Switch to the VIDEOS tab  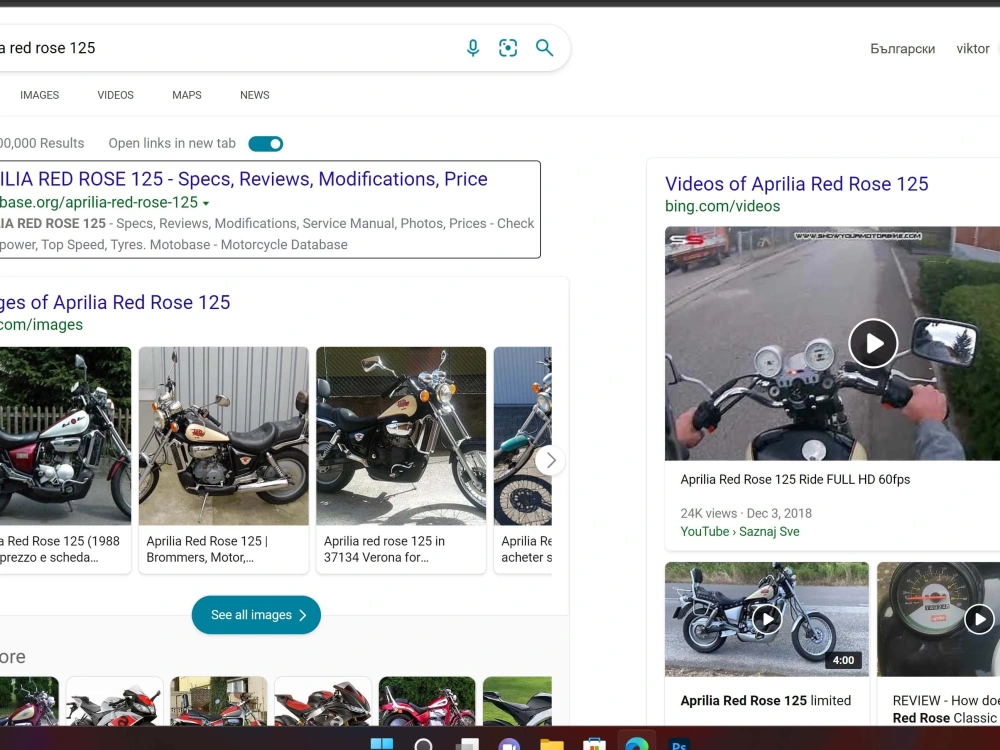[x=115, y=95]
